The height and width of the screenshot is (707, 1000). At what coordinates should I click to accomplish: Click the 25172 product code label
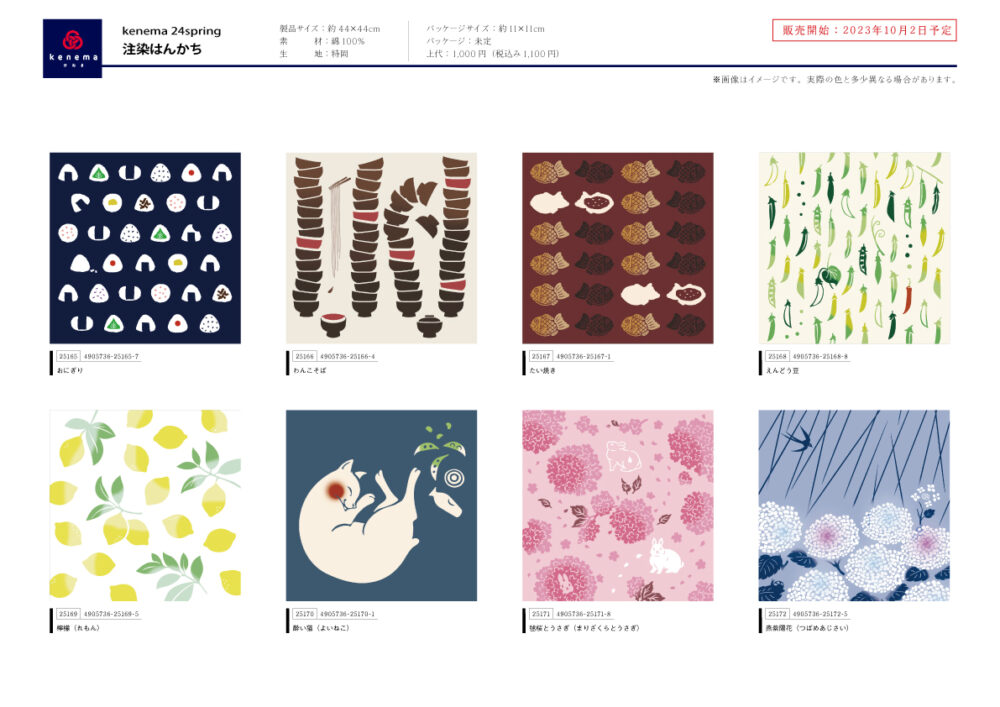tap(777, 614)
